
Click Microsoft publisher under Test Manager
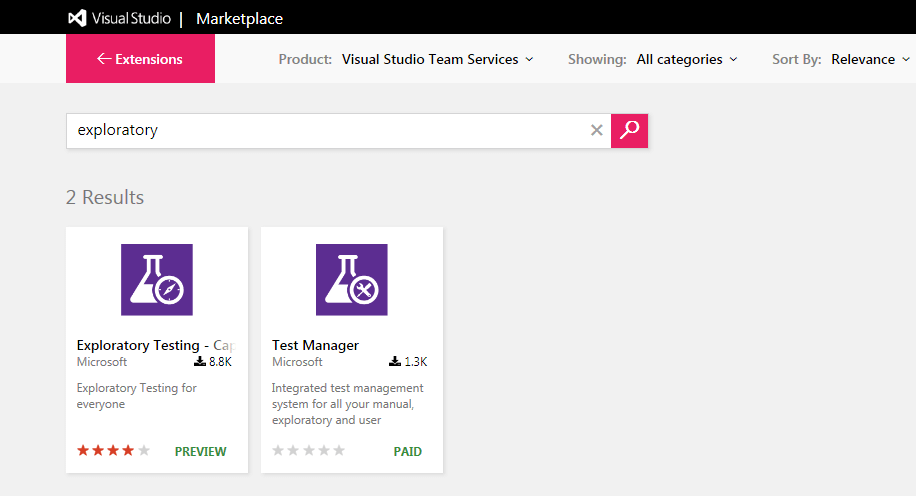click(x=297, y=362)
